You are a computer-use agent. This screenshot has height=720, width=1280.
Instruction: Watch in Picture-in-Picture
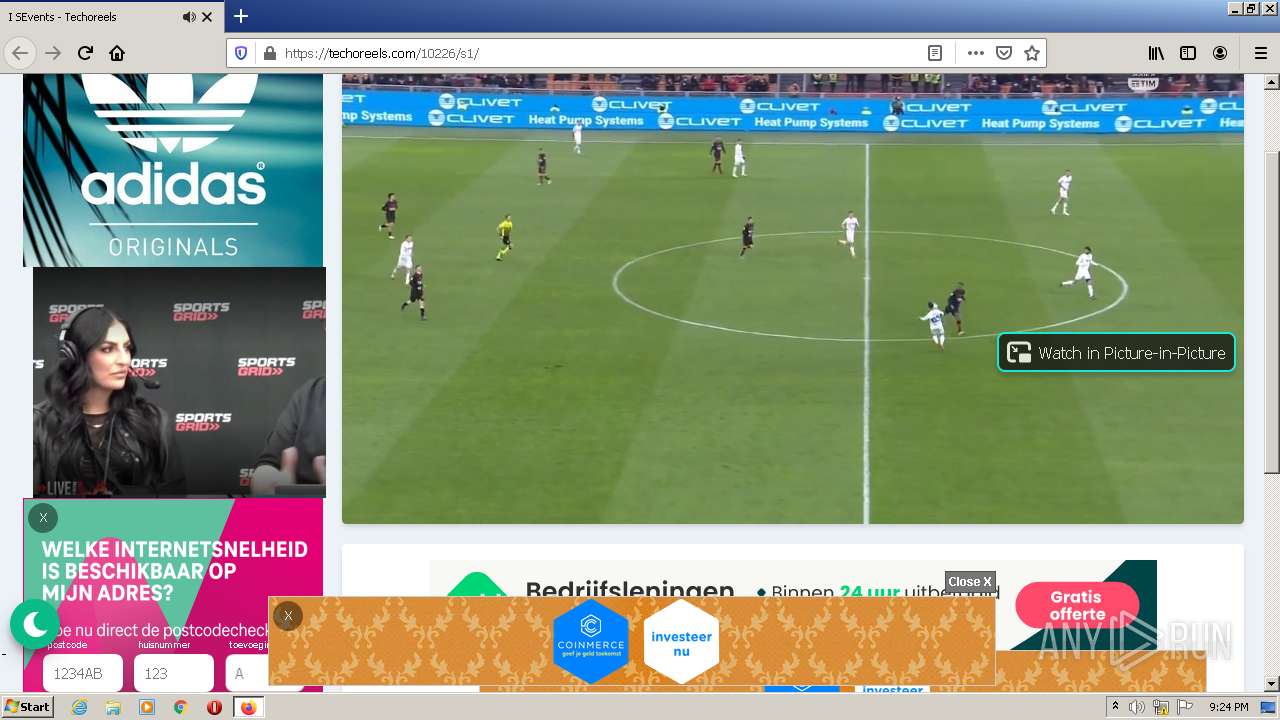1116,352
